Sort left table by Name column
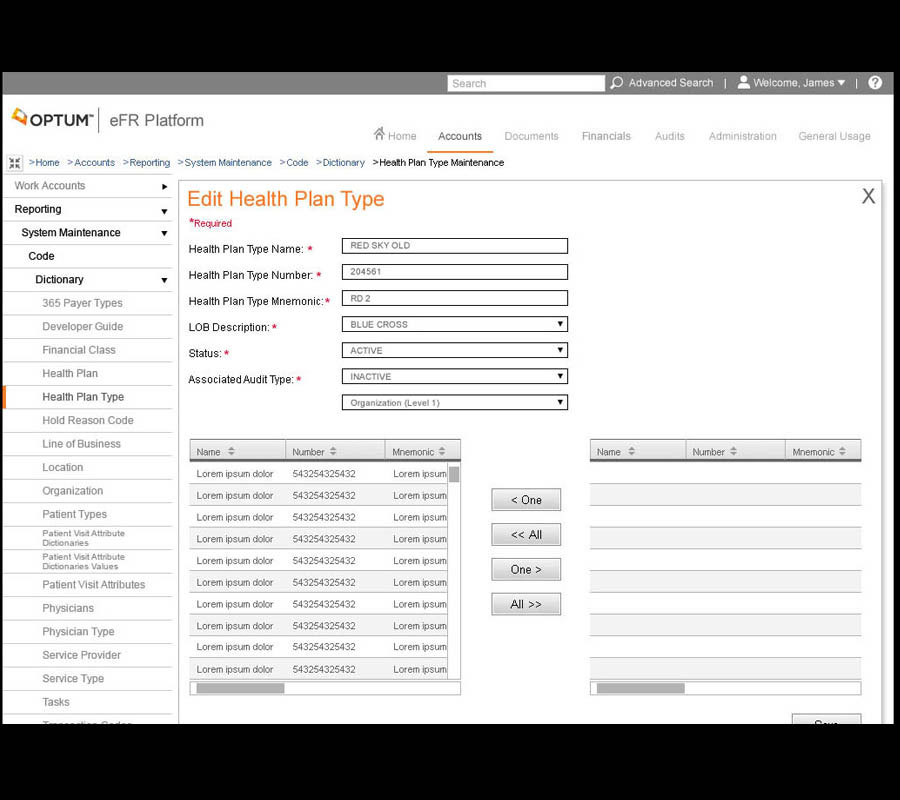 tap(231, 452)
